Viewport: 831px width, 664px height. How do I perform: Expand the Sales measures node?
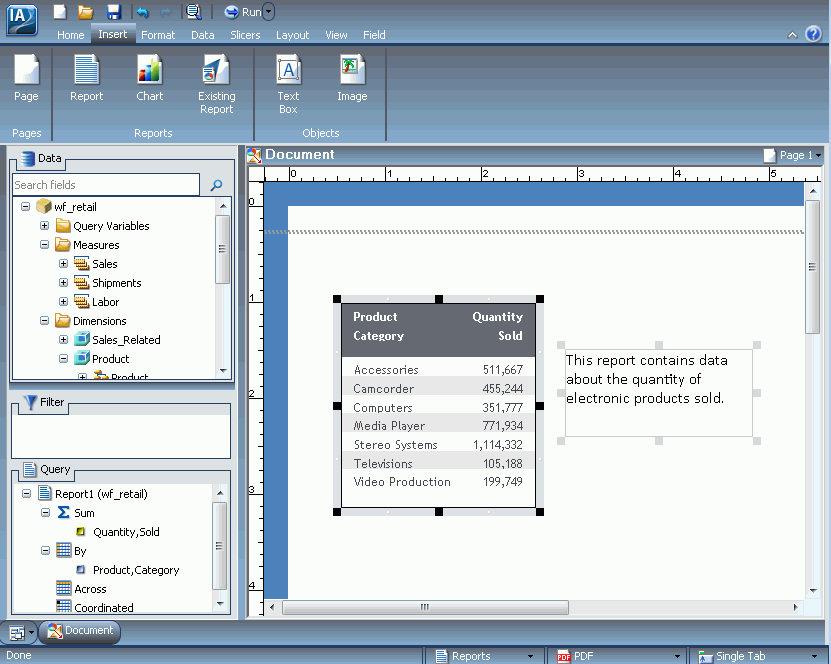click(64, 263)
